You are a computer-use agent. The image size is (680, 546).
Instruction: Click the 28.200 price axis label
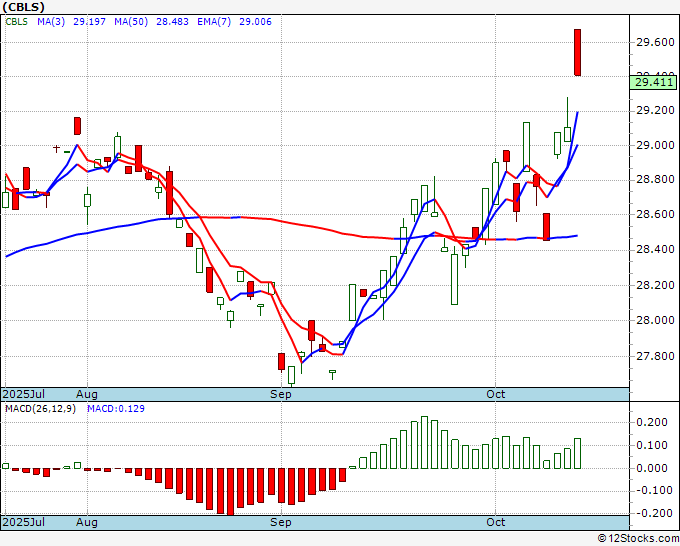click(x=655, y=285)
